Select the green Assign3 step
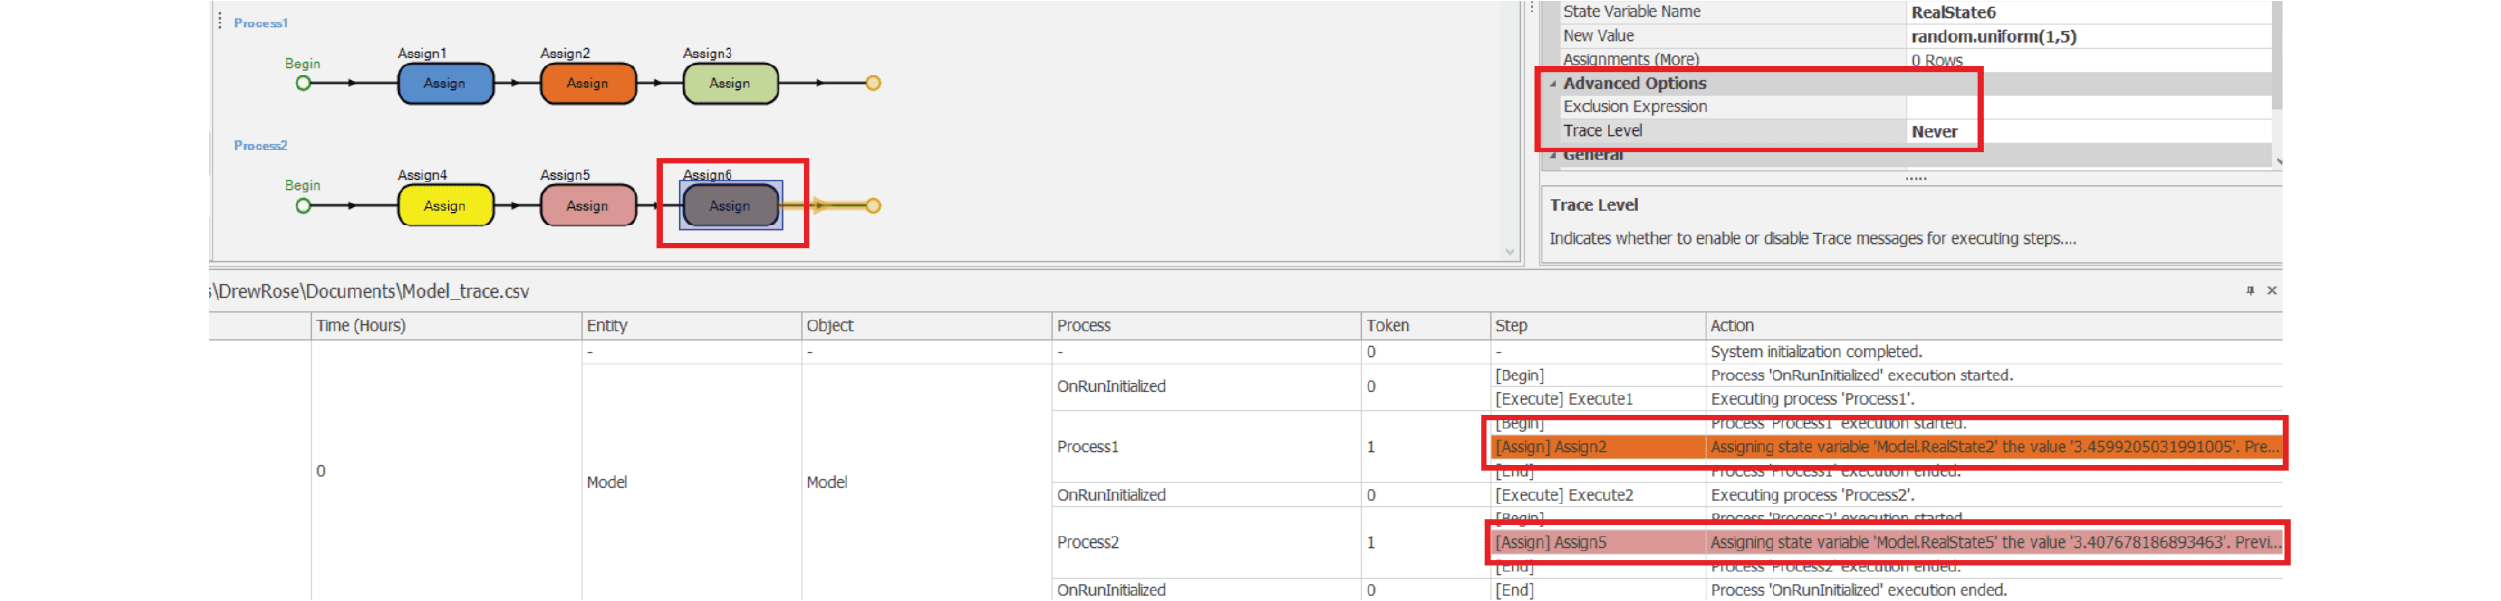Image resolution: width=2501 pixels, height=601 pixels. pyautogui.click(x=730, y=84)
